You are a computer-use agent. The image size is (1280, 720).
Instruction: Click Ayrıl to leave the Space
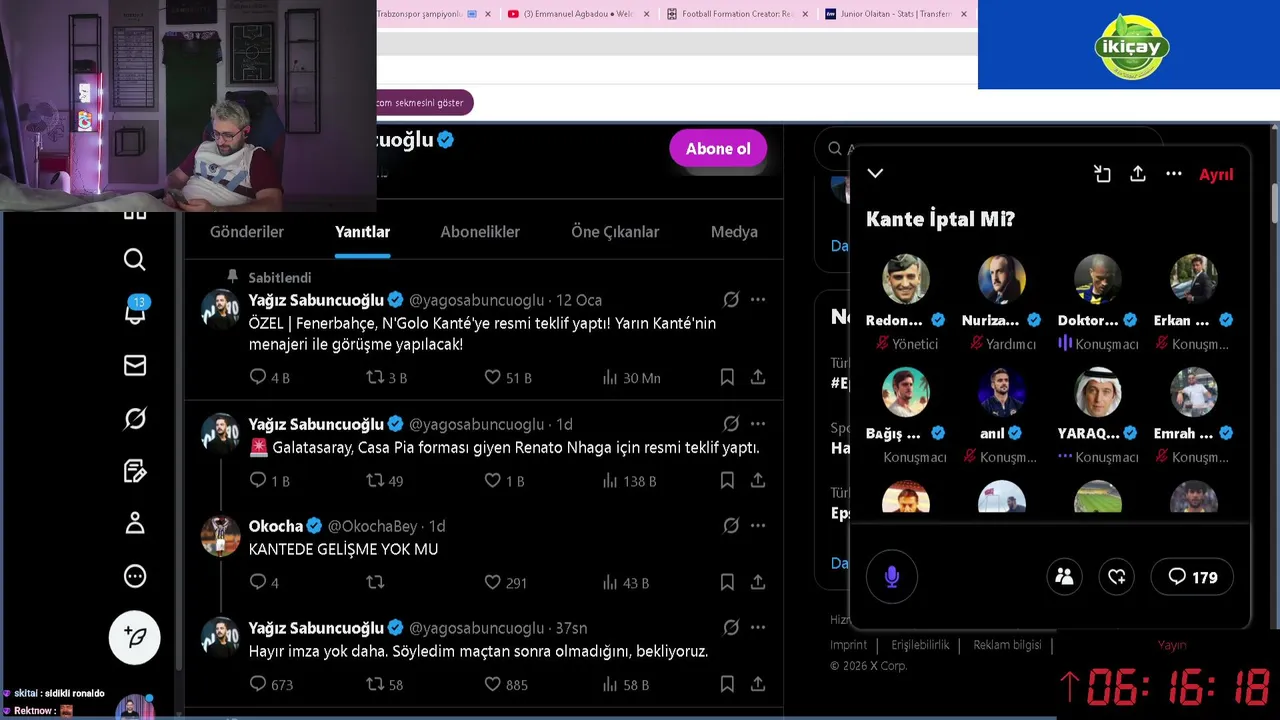[x=1216, y=174]
